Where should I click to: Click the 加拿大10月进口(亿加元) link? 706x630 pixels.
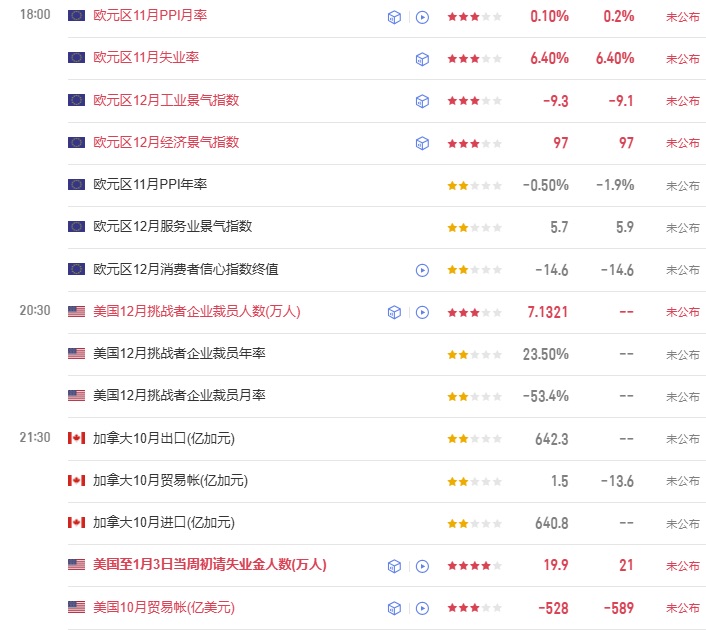(163, 523)
